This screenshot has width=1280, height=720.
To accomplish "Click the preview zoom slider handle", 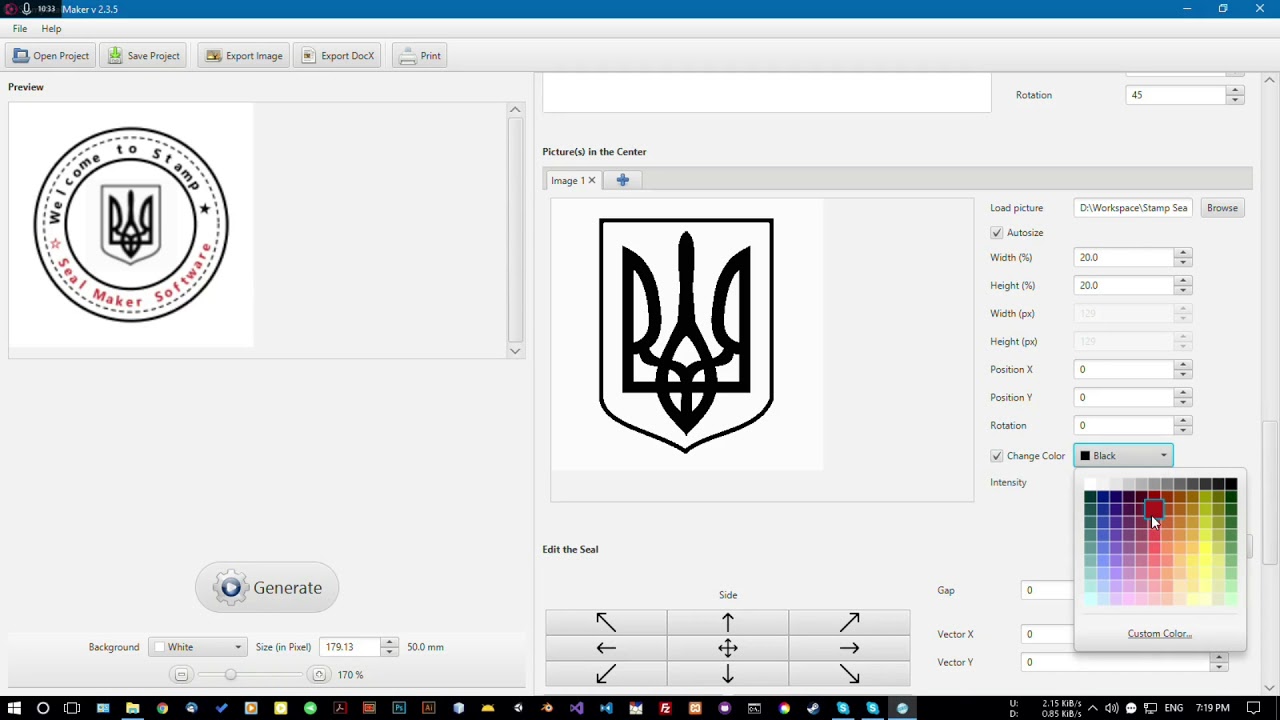I will pos(230,675).
